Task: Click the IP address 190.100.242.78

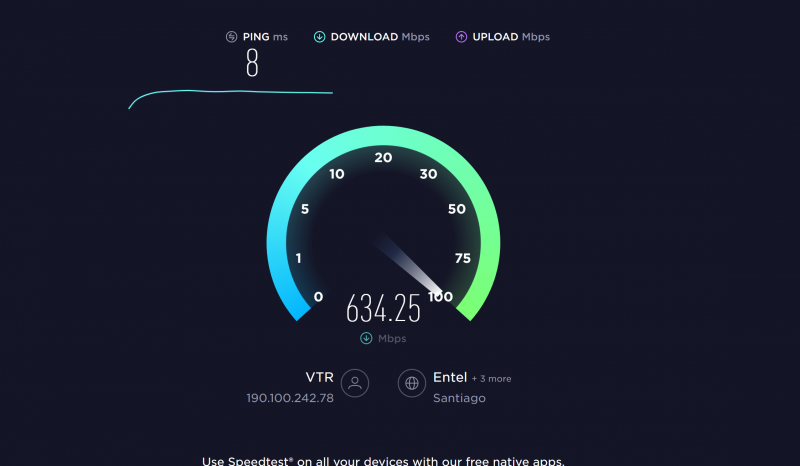Action: tap(290, 398)
